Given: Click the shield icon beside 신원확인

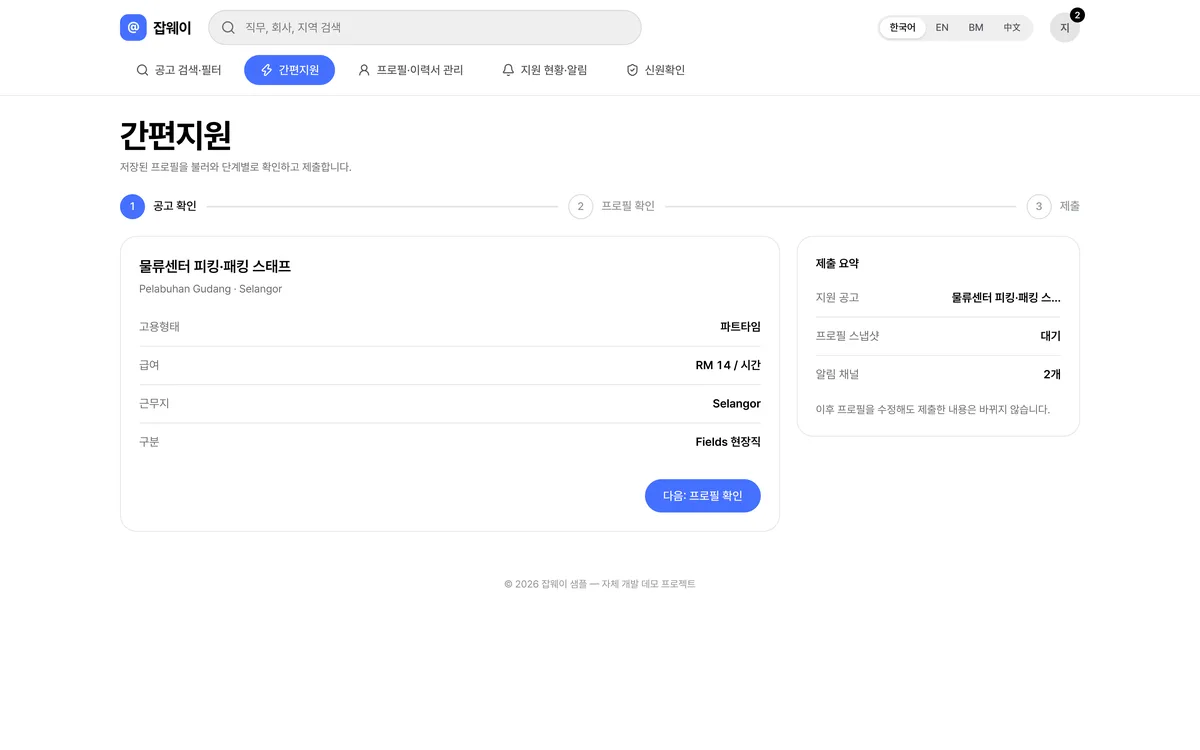Looking at the screenshot, I should (632, 70).
